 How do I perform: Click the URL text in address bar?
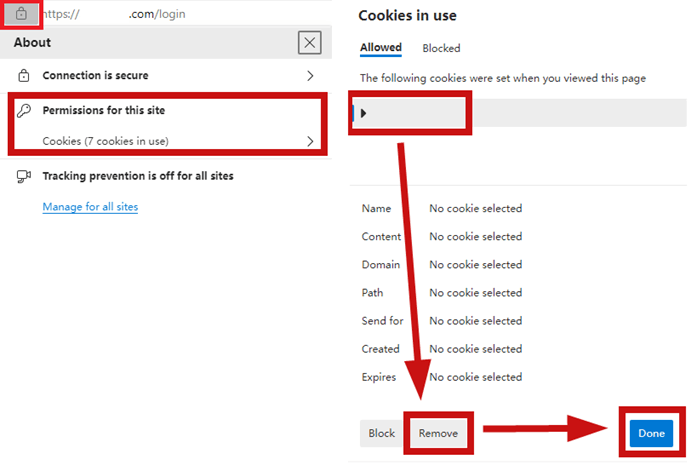[x=115, y=14]
